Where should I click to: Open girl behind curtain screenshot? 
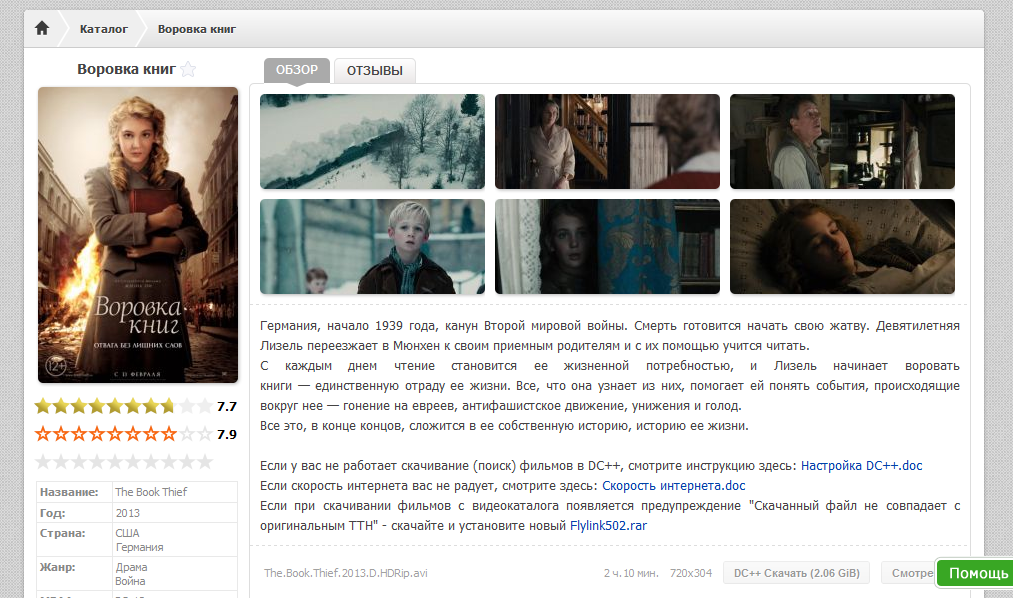coord(607,247)
